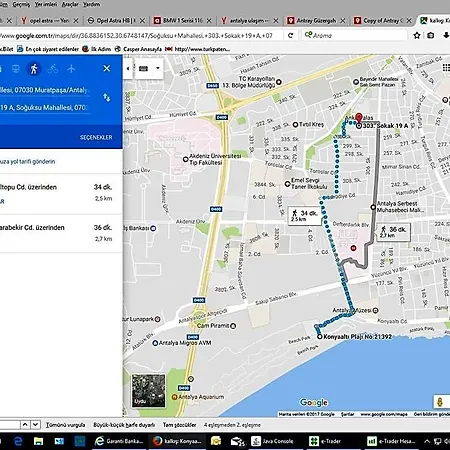
Task: Click the Emel Sevgi Taner İlkokulu marker
Action: [x=287, y=184]
